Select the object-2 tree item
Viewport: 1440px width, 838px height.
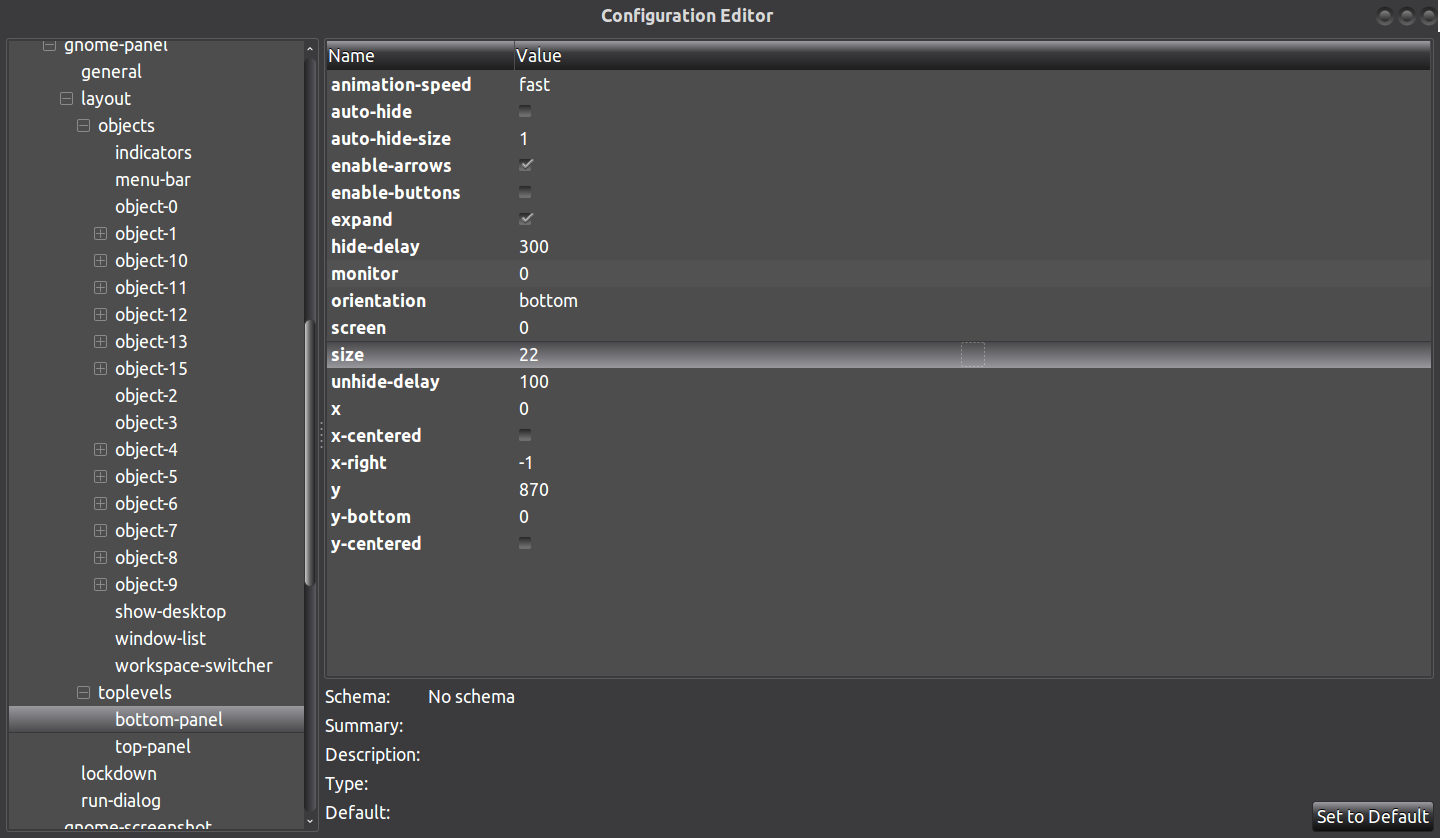pyautogui.click(x=146, y=396)
